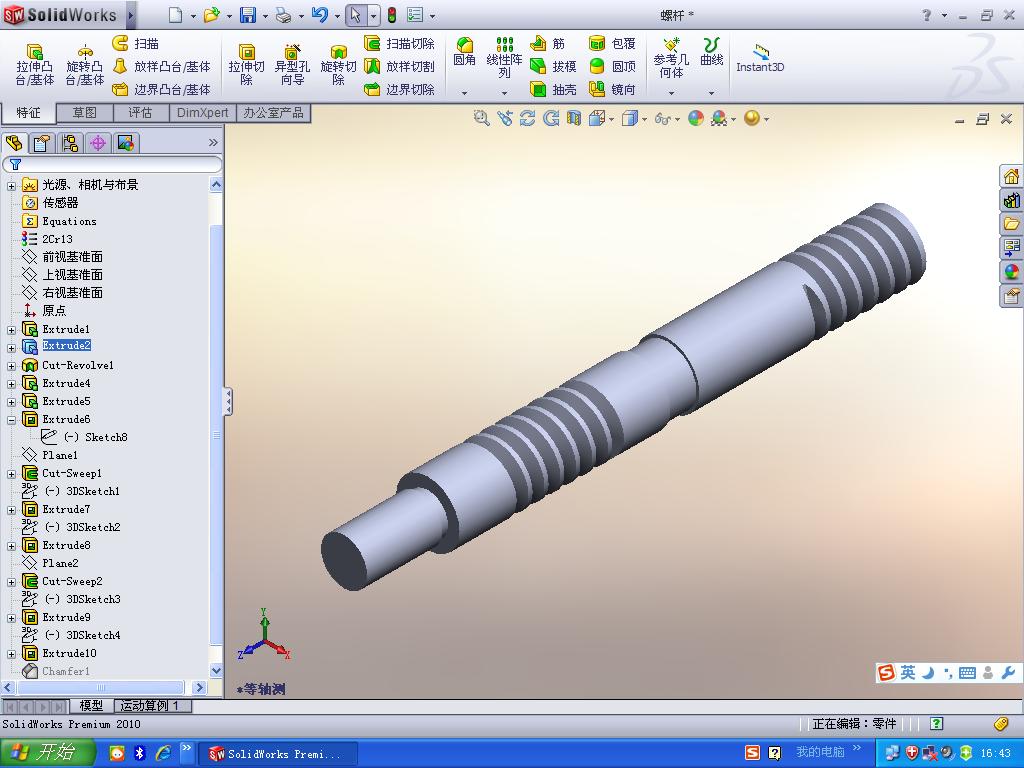
Task: Choose the Swept Boss (扫描) tool
Action: point(136,43)
